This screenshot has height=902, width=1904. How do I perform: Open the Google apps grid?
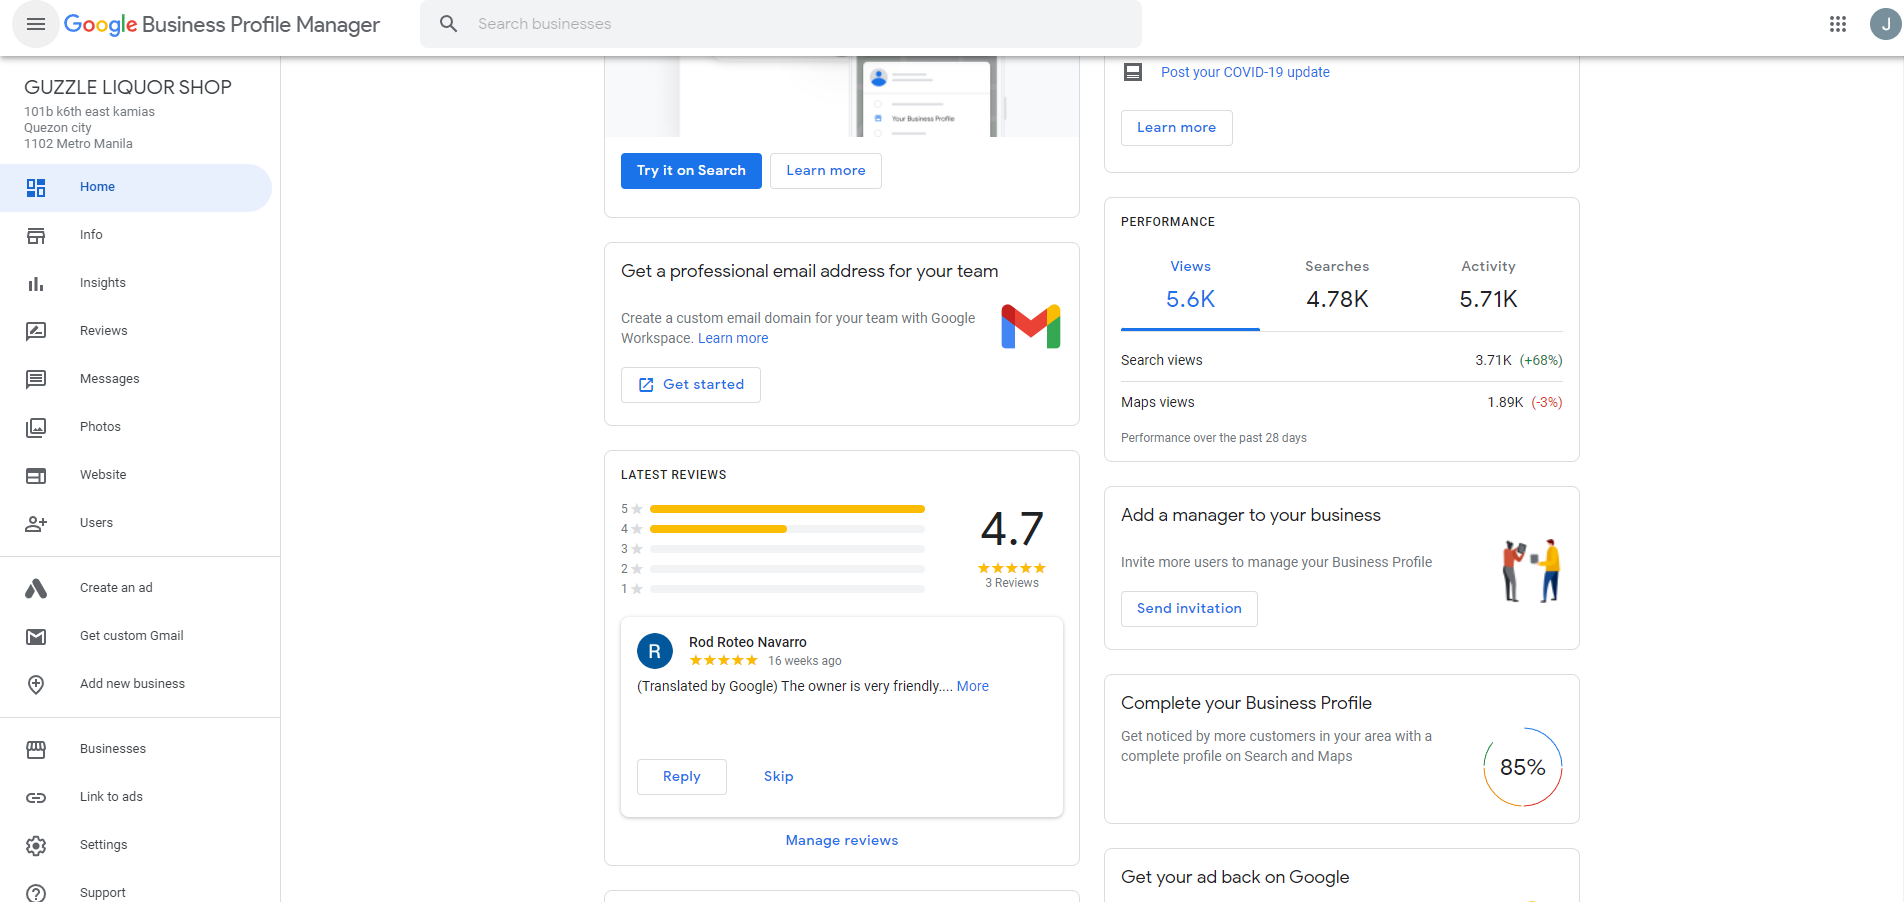coord(1837,24)
